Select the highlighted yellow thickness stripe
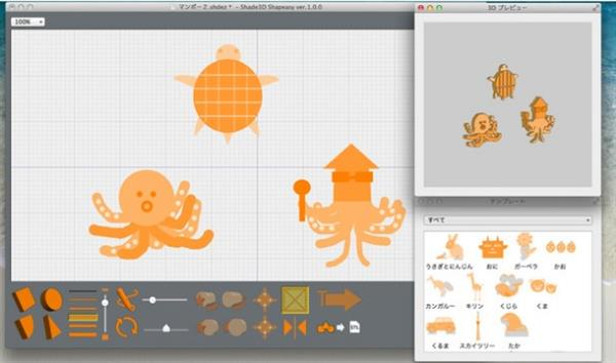This screenshot has width=616, height=363. [x=83, y=317]
